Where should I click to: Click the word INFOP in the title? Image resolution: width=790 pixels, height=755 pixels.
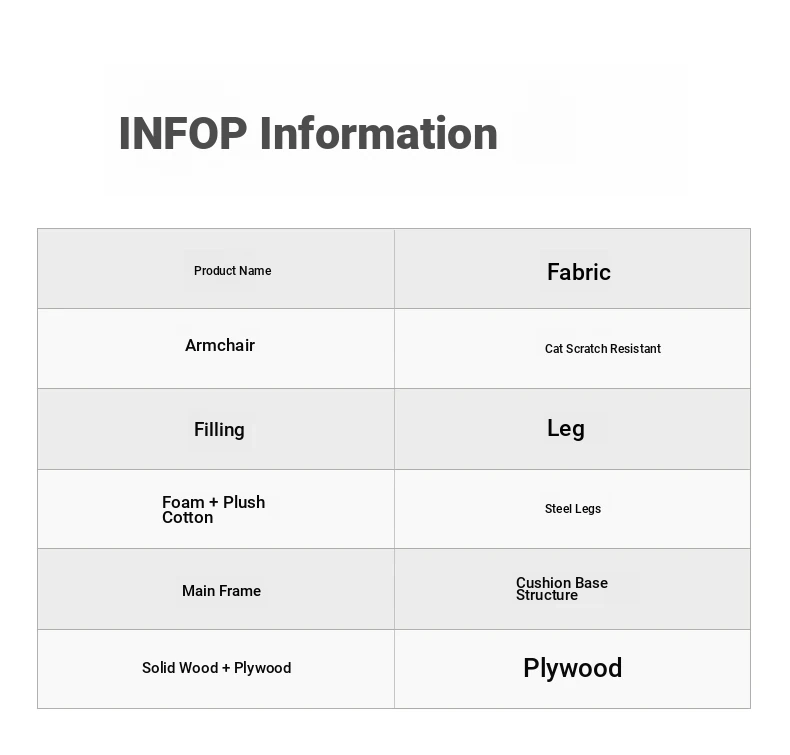click(x=183, y=133)
